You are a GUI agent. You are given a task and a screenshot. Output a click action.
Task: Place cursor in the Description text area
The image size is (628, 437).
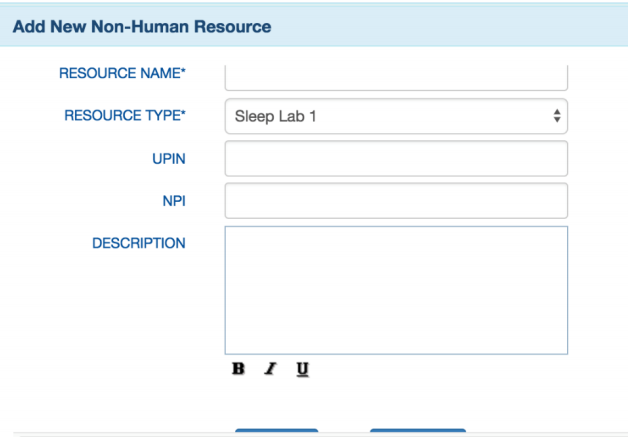396,290
